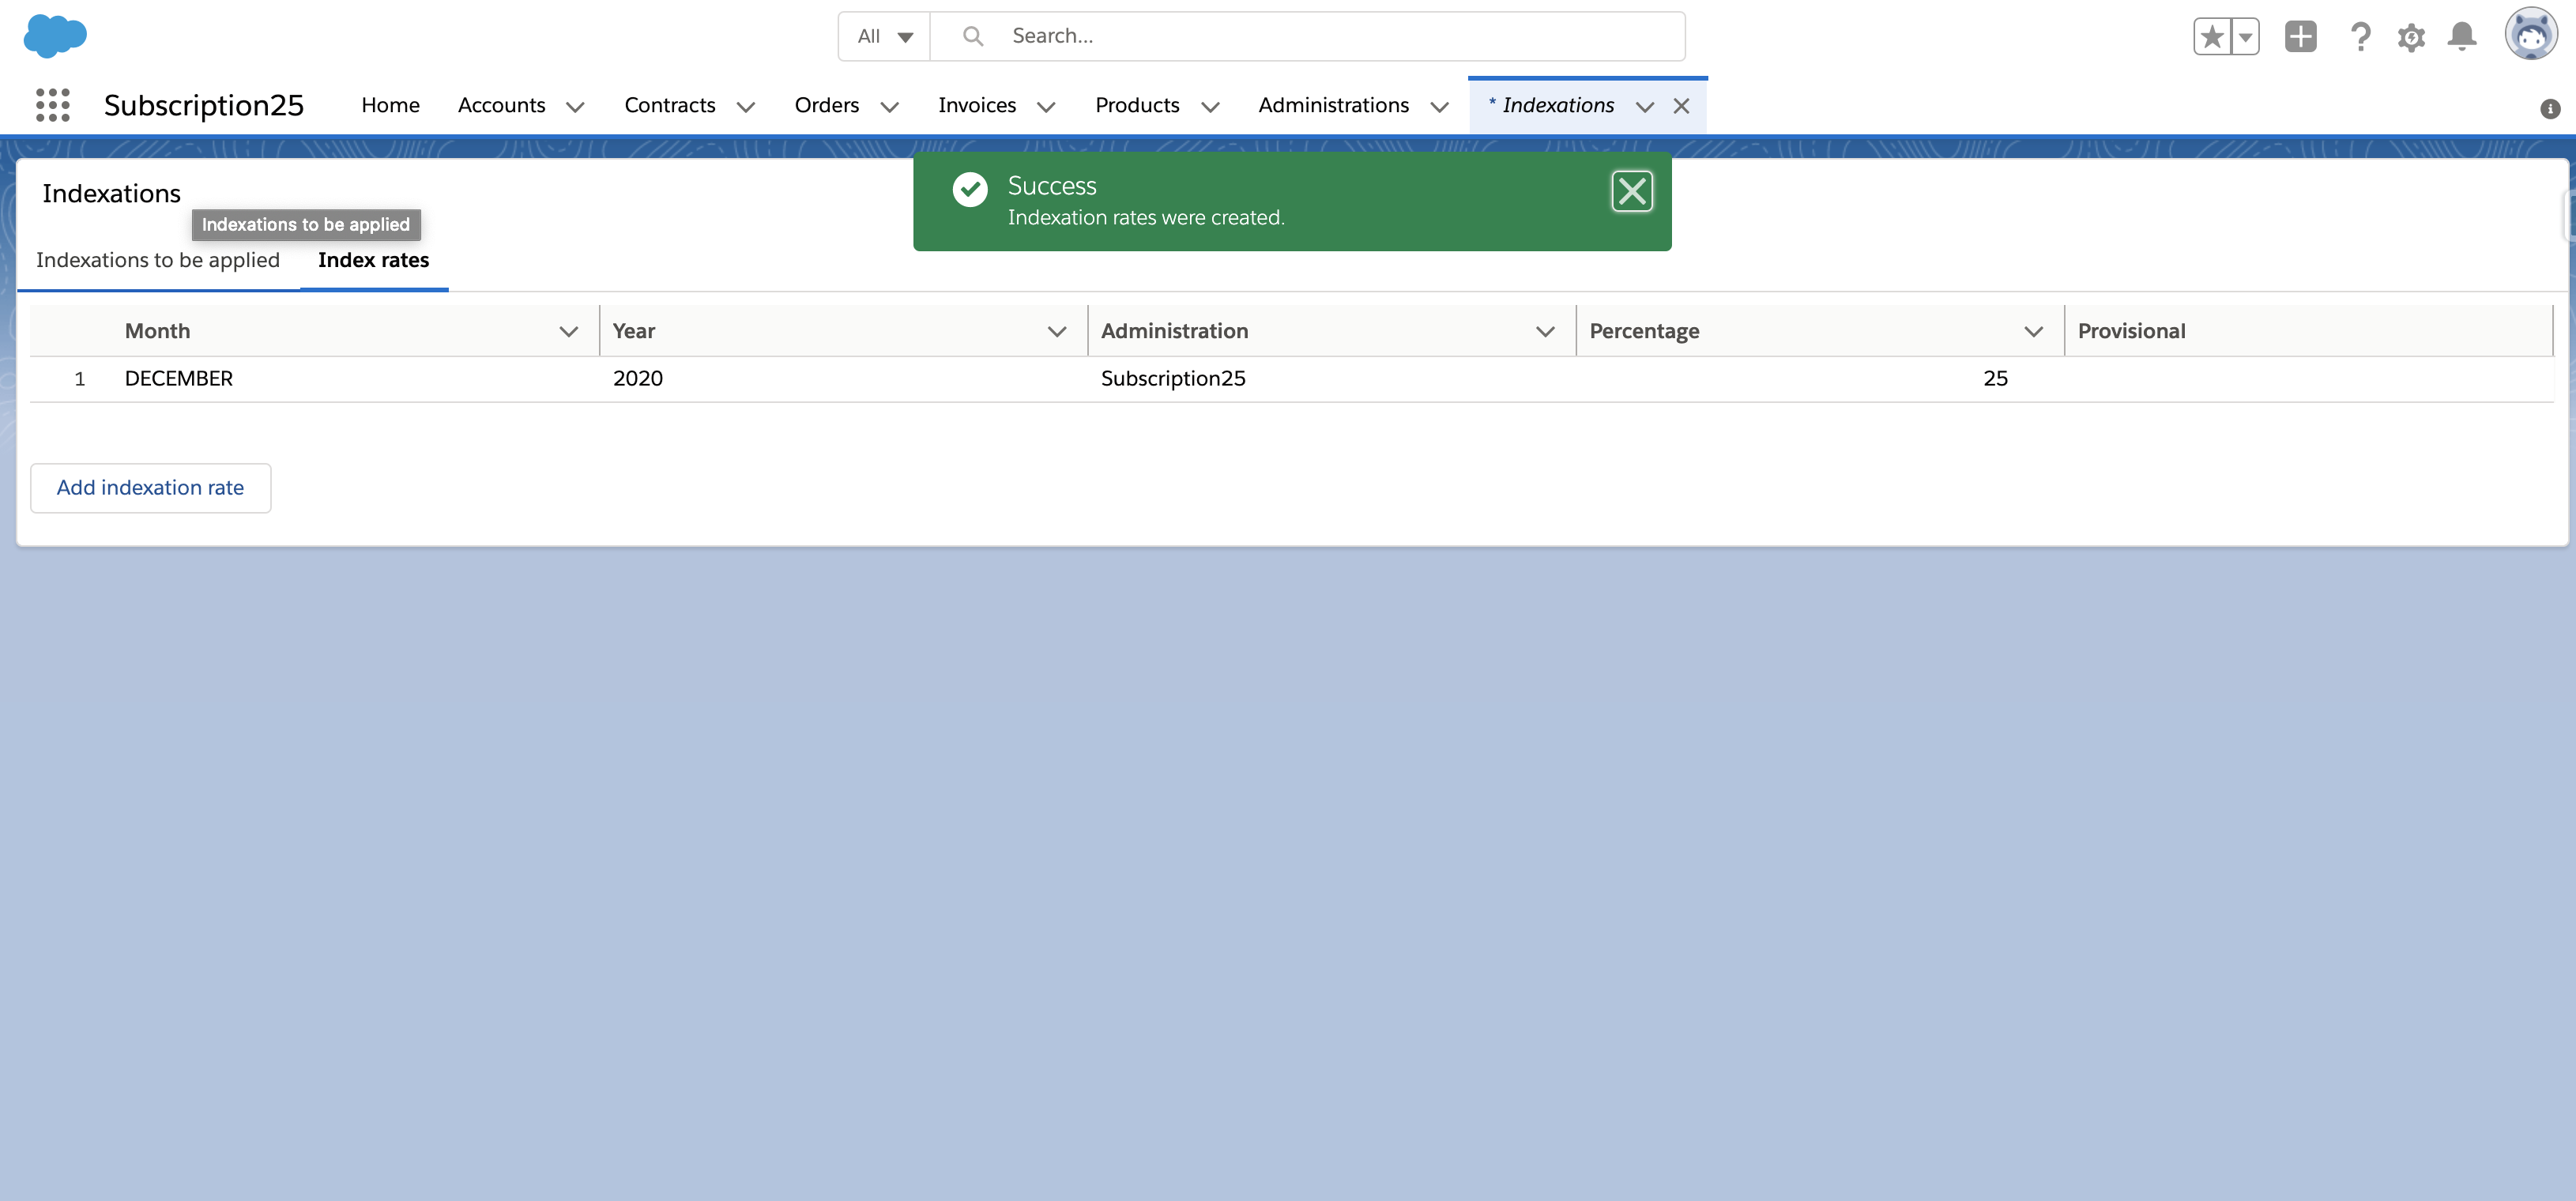Switch to Indexations to be applied tab
This screenshot has height=1201, width=2576.
pos(158,260)
